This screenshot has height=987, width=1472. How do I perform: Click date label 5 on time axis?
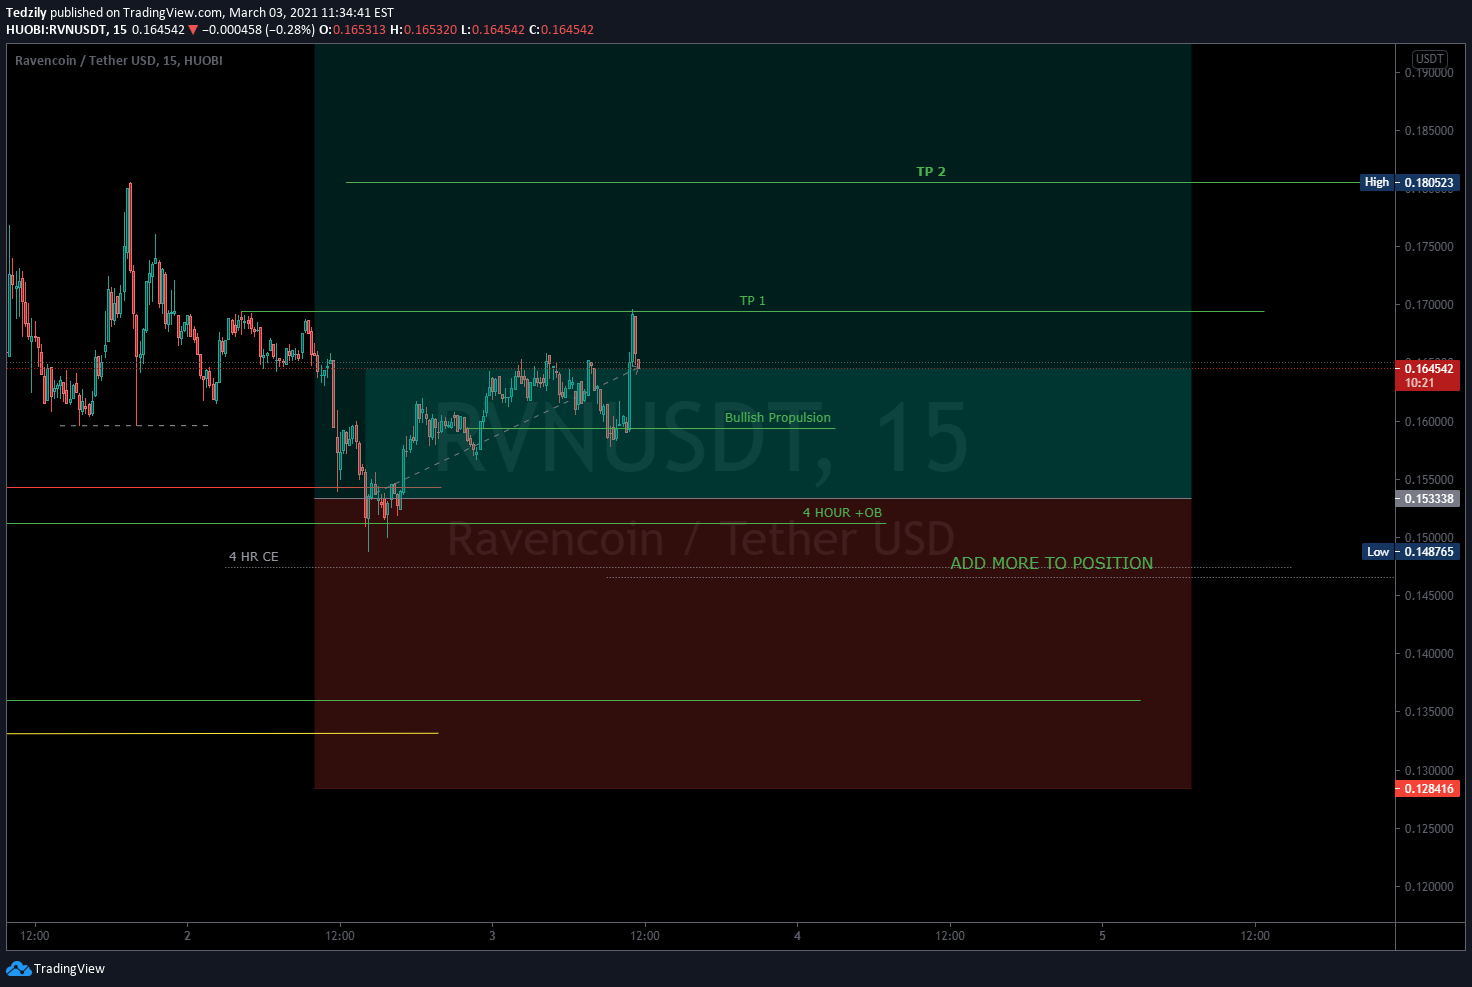click(x=1102, y=936)
